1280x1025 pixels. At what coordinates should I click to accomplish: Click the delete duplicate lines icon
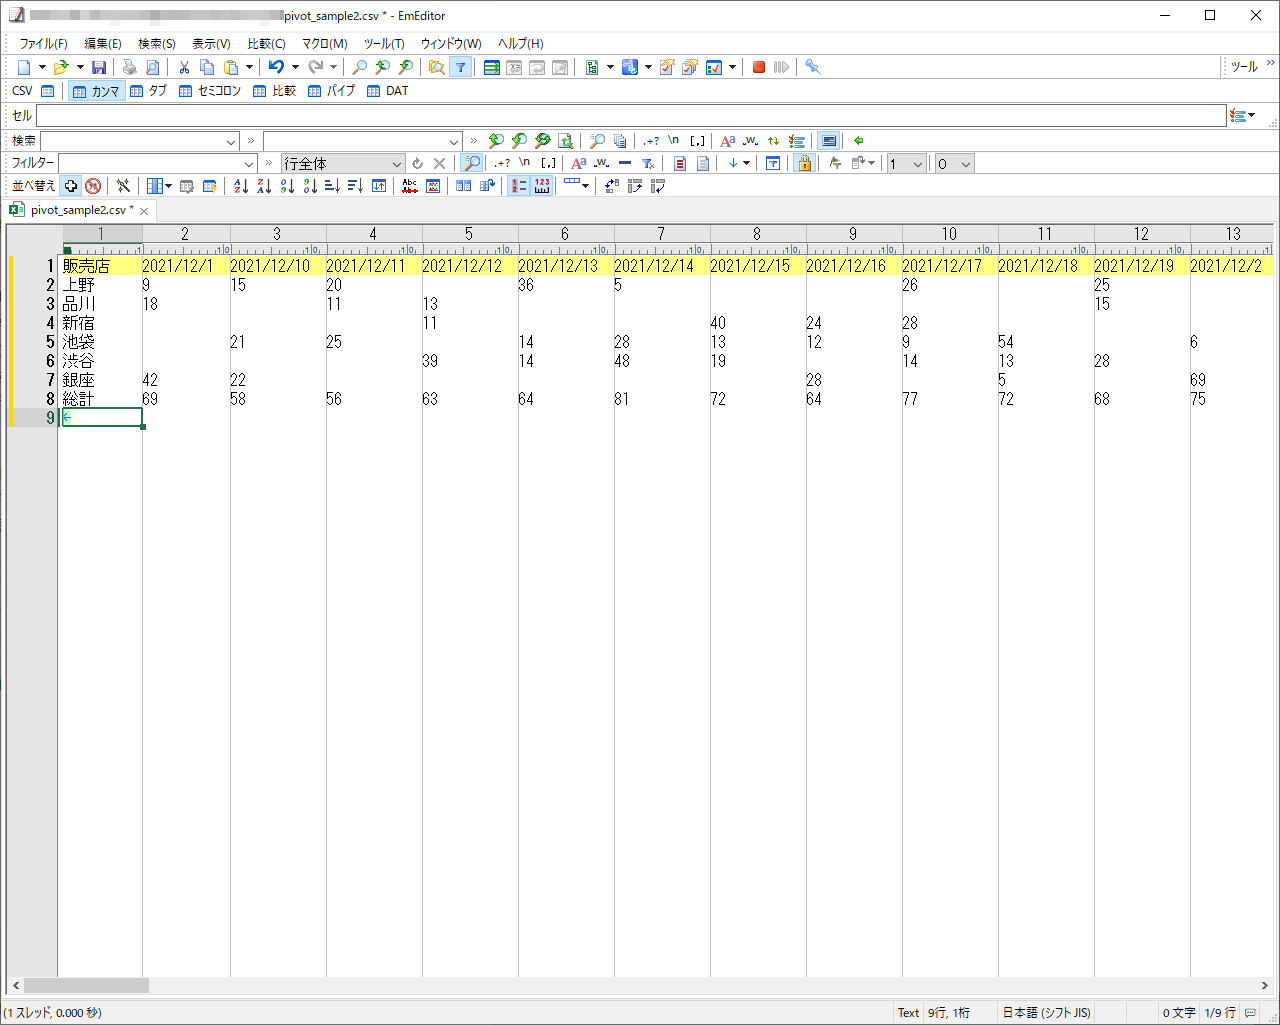coord(409,186)
